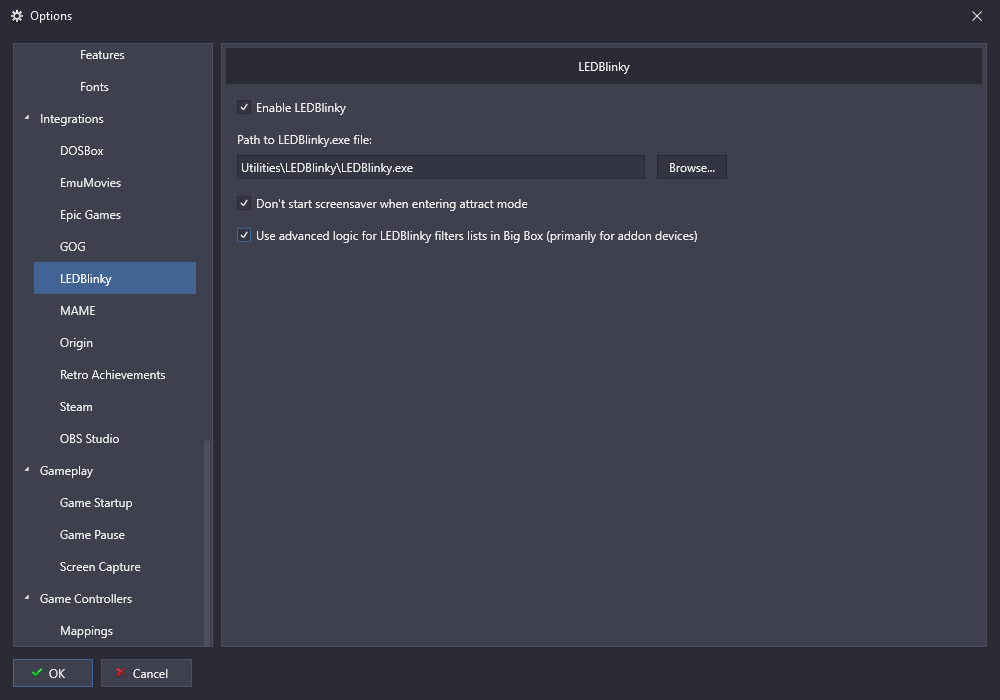Click the LEDBlinky.exe path input field
The height and width of the screenshot is (700, 1000).
tap(441, 168)
